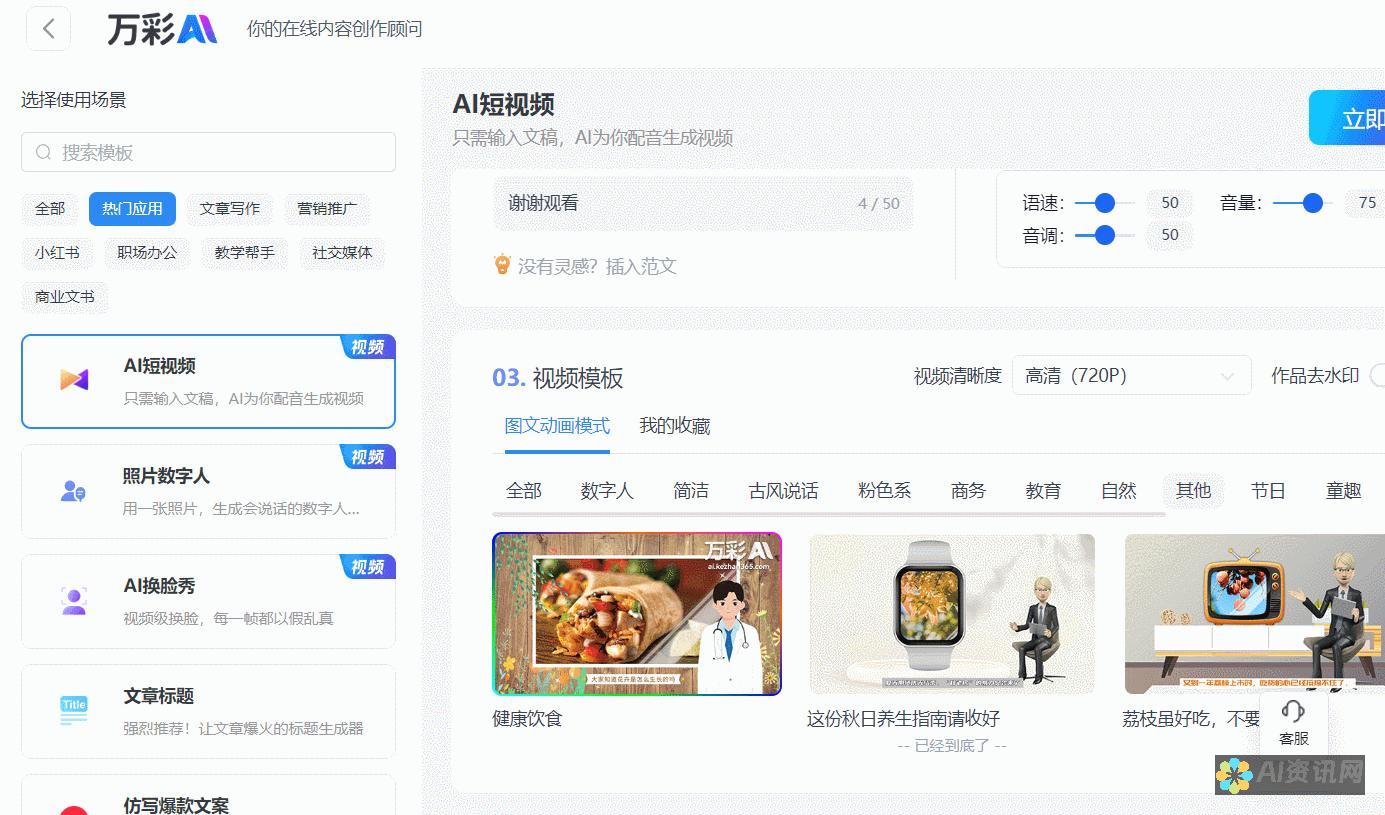Image resolution: width=1385 pixels, height=815 pixels.
Task: Choose the 粉色系 template category
Action: [884, 491]
